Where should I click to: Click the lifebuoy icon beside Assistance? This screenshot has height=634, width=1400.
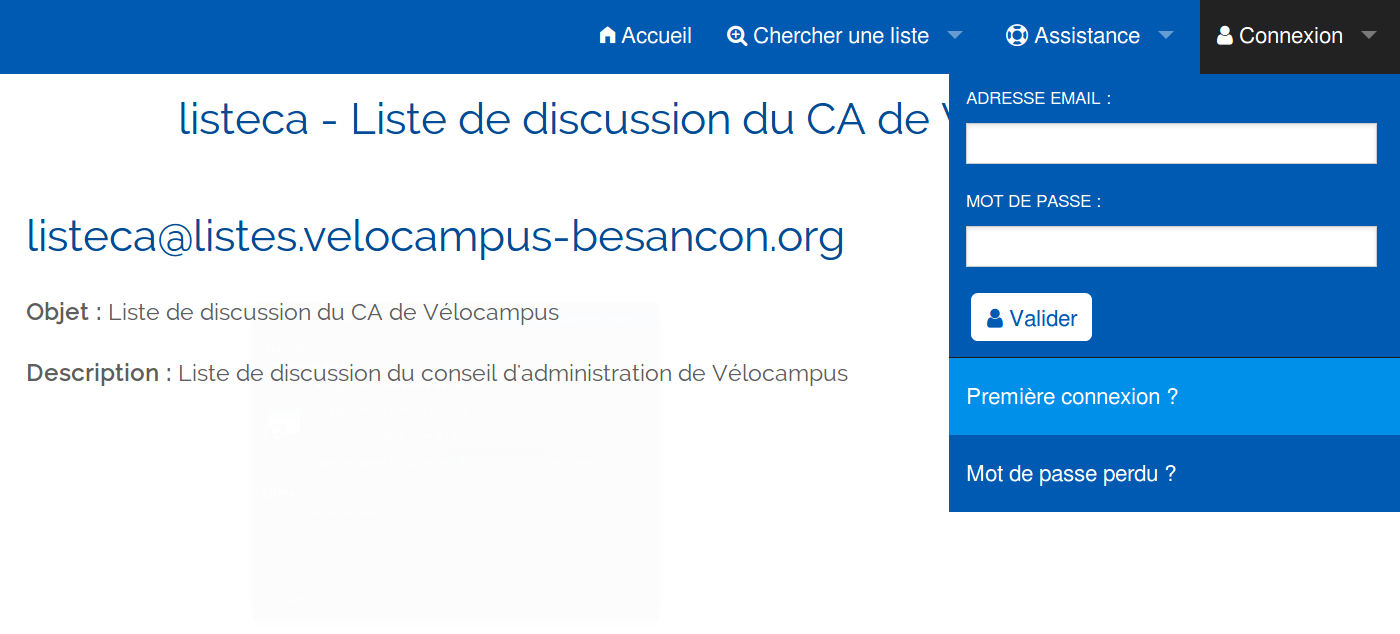(1016, 36)
